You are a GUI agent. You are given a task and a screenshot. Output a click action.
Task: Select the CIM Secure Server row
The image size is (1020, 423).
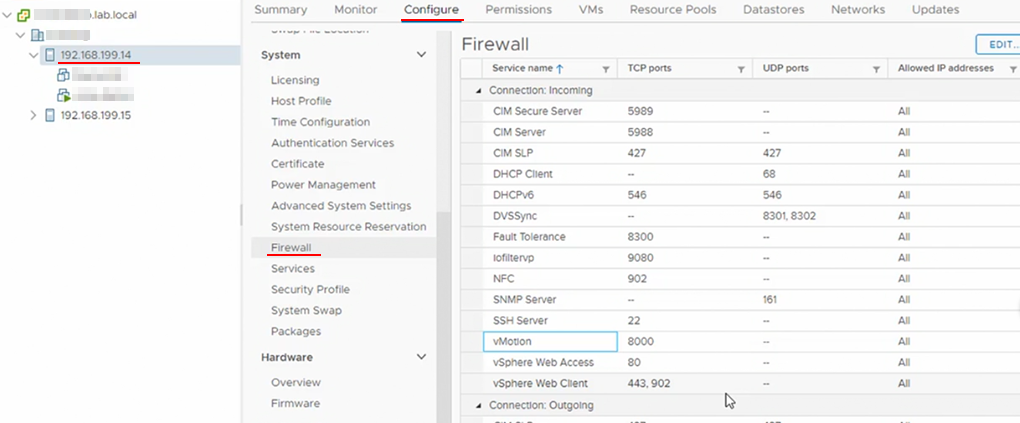740,111
